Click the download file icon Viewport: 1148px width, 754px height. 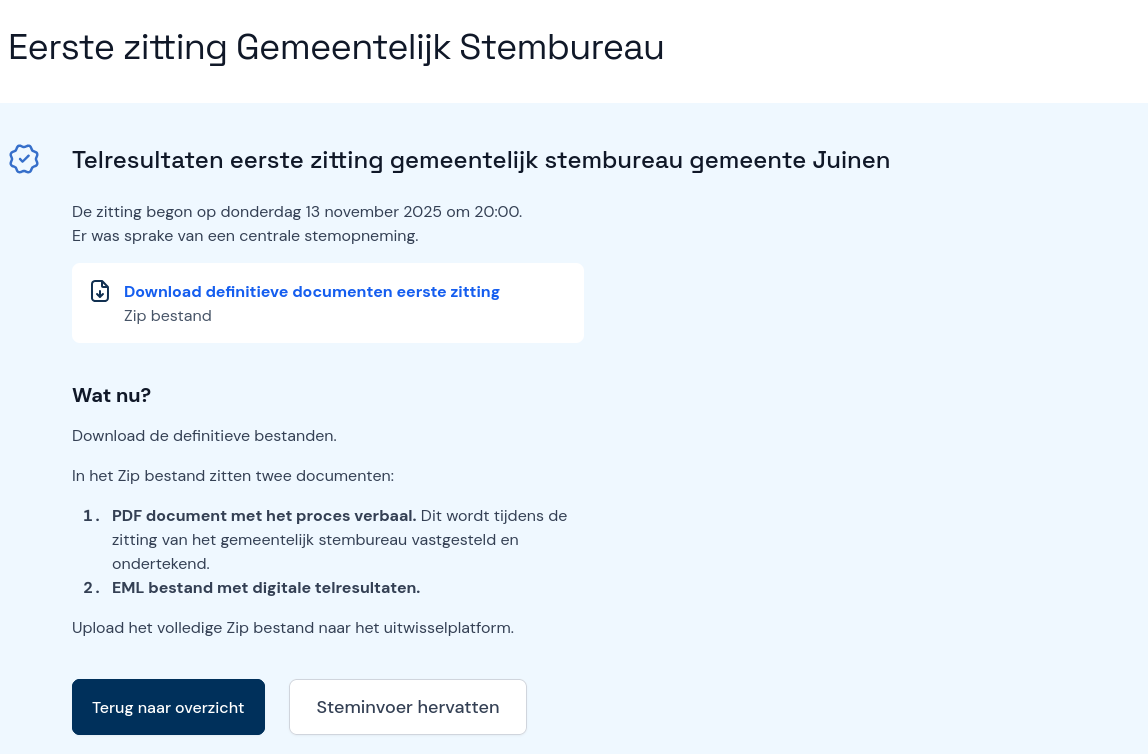click(99, 290)
